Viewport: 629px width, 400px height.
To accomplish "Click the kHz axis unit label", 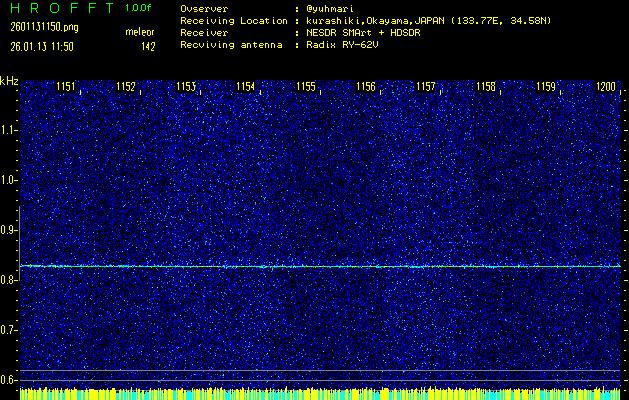I will 9,80.
